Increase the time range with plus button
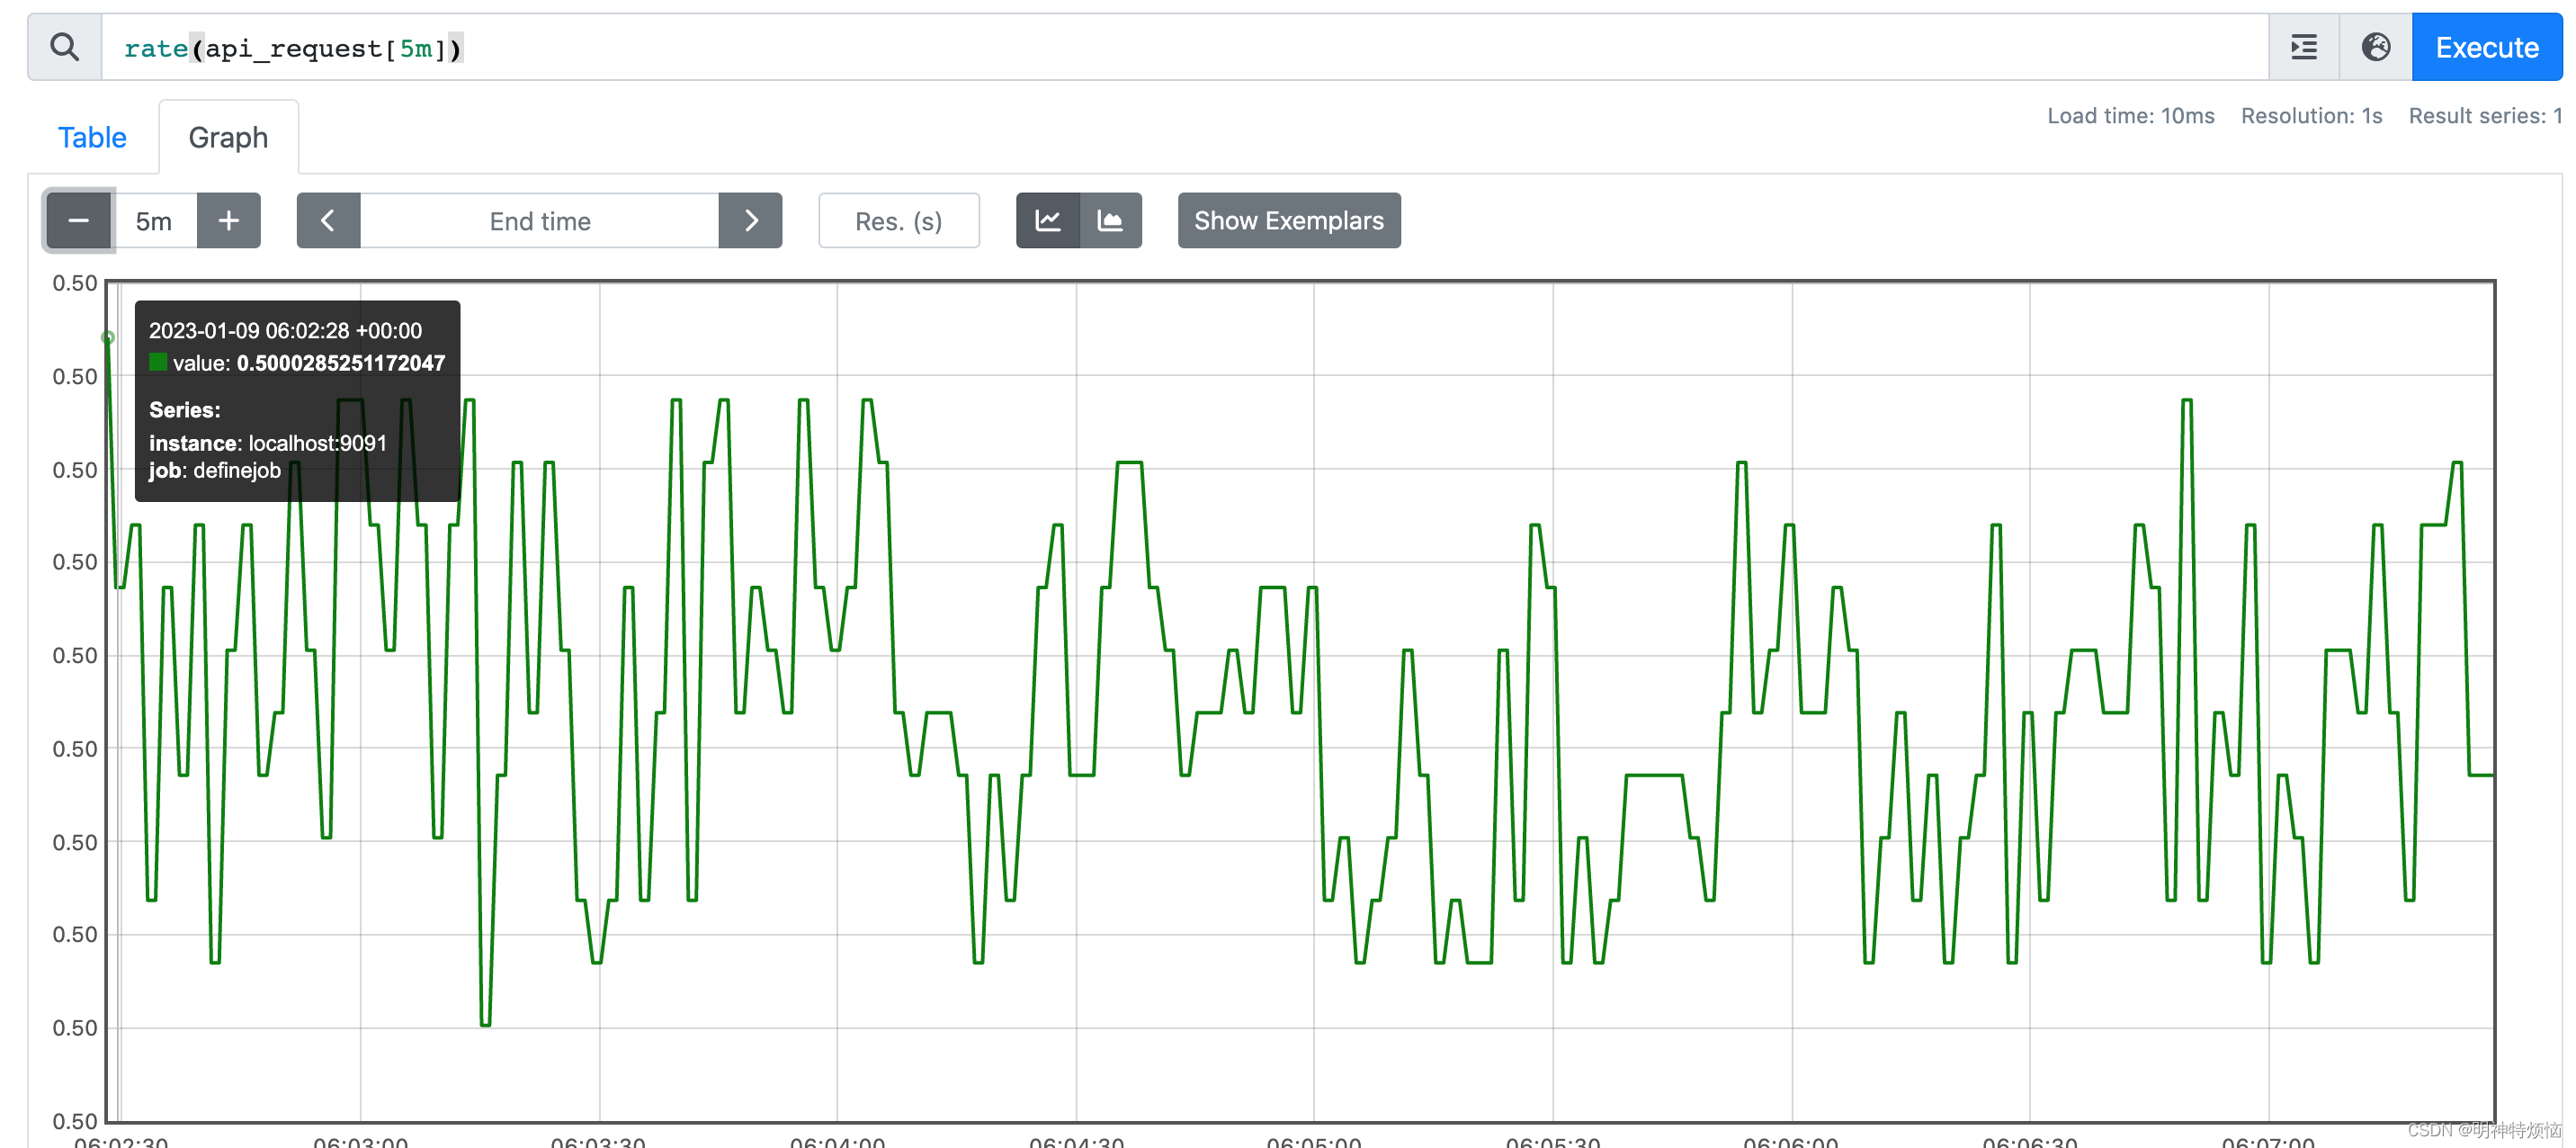2576x1148 pixels. tap(229, 220)
